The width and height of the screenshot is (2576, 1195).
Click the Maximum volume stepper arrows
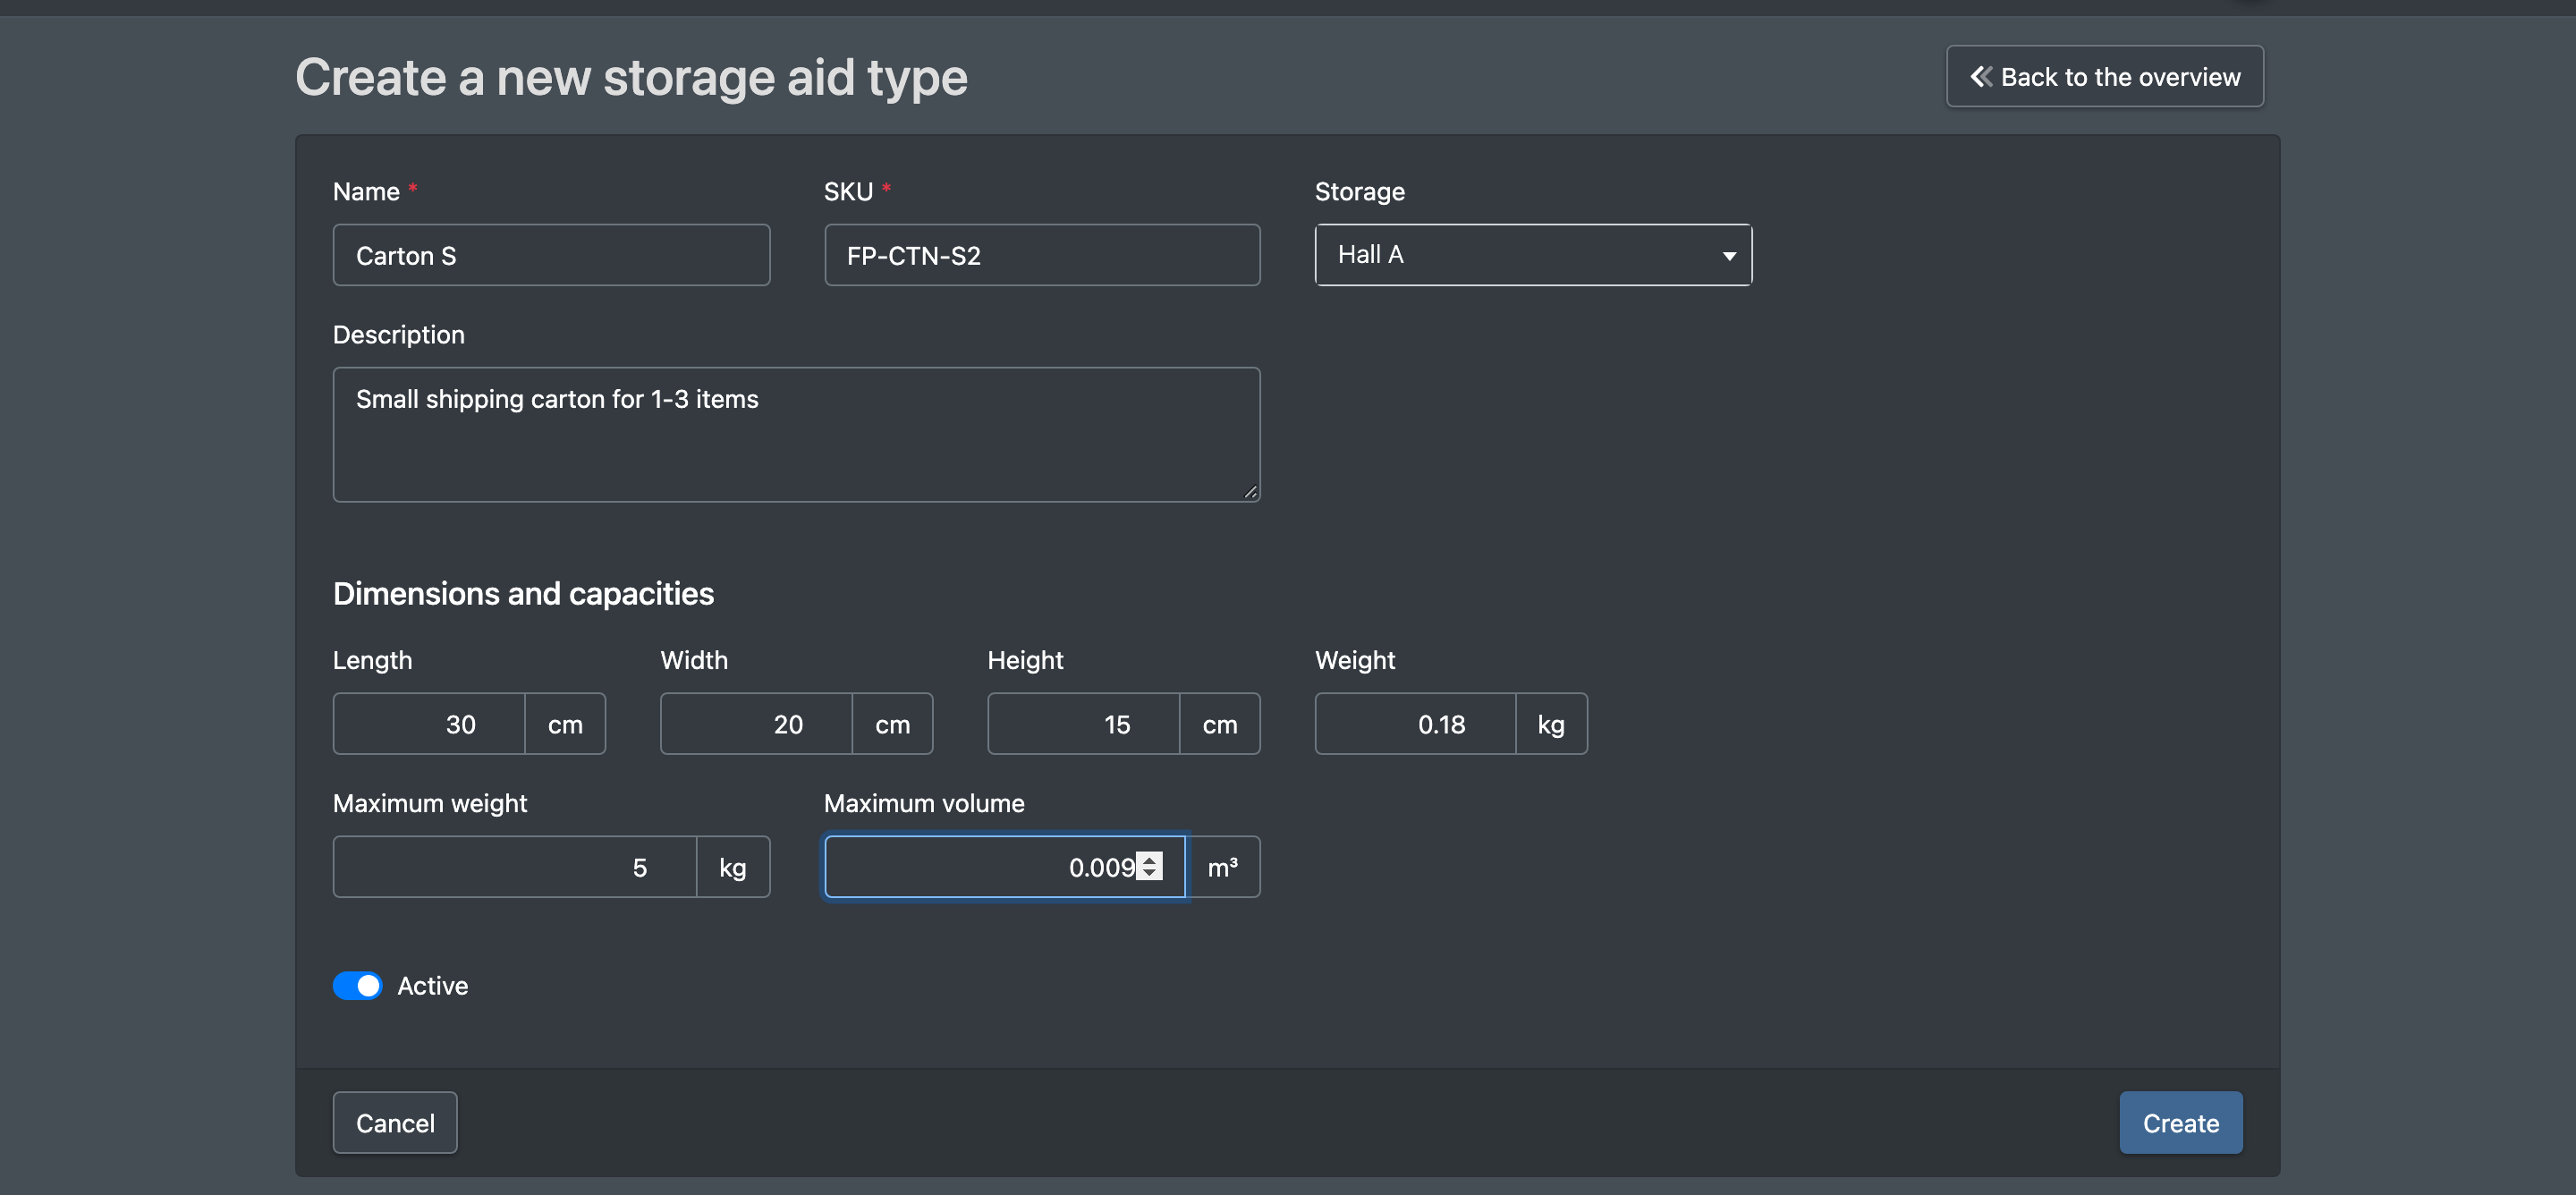point(1149,866)
